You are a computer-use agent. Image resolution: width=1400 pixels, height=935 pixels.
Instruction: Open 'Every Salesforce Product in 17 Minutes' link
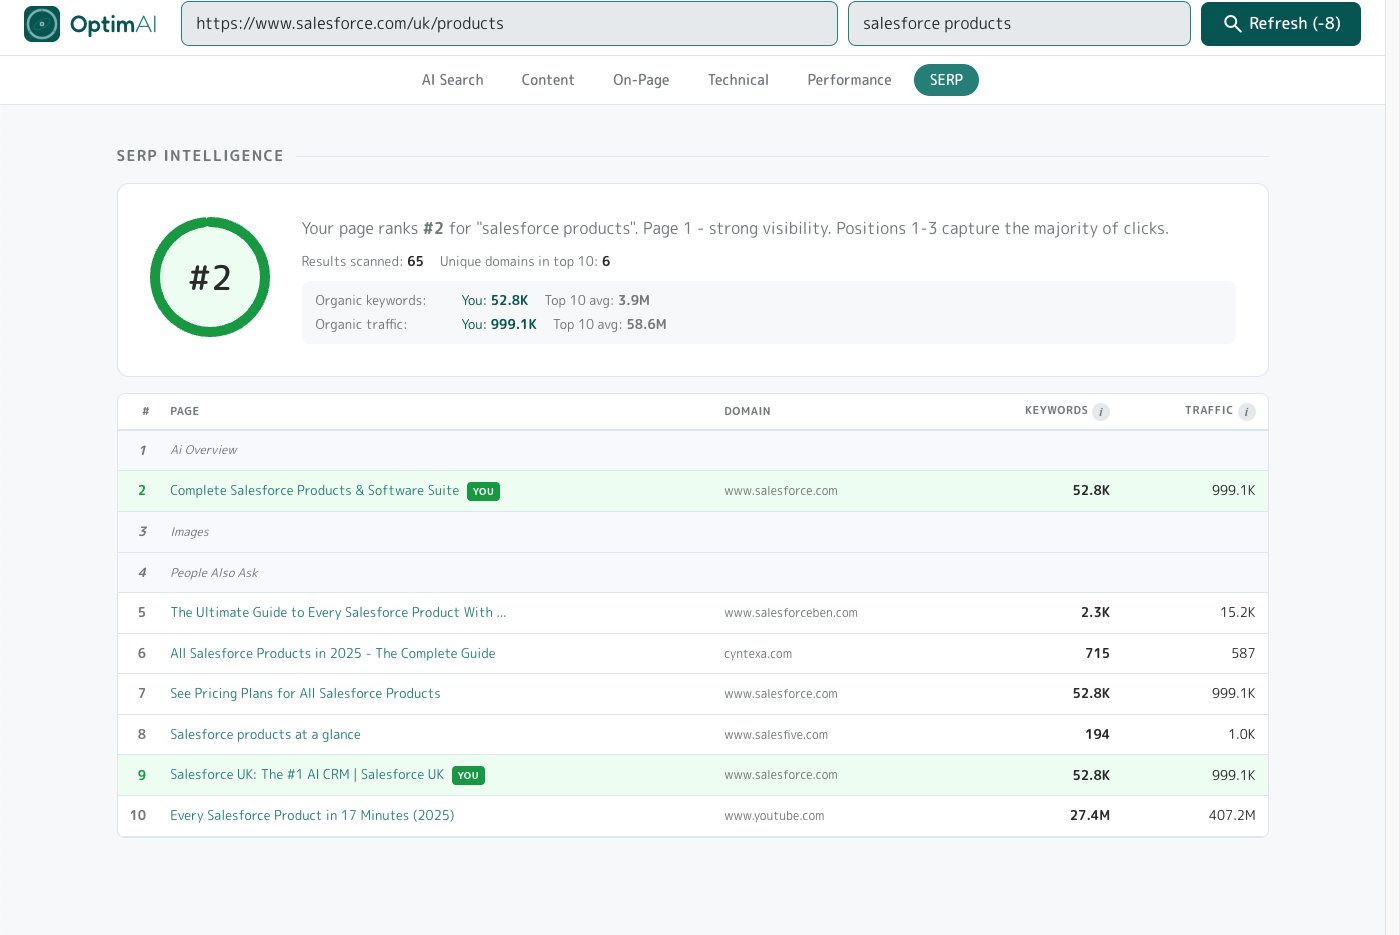coord(312,816)
